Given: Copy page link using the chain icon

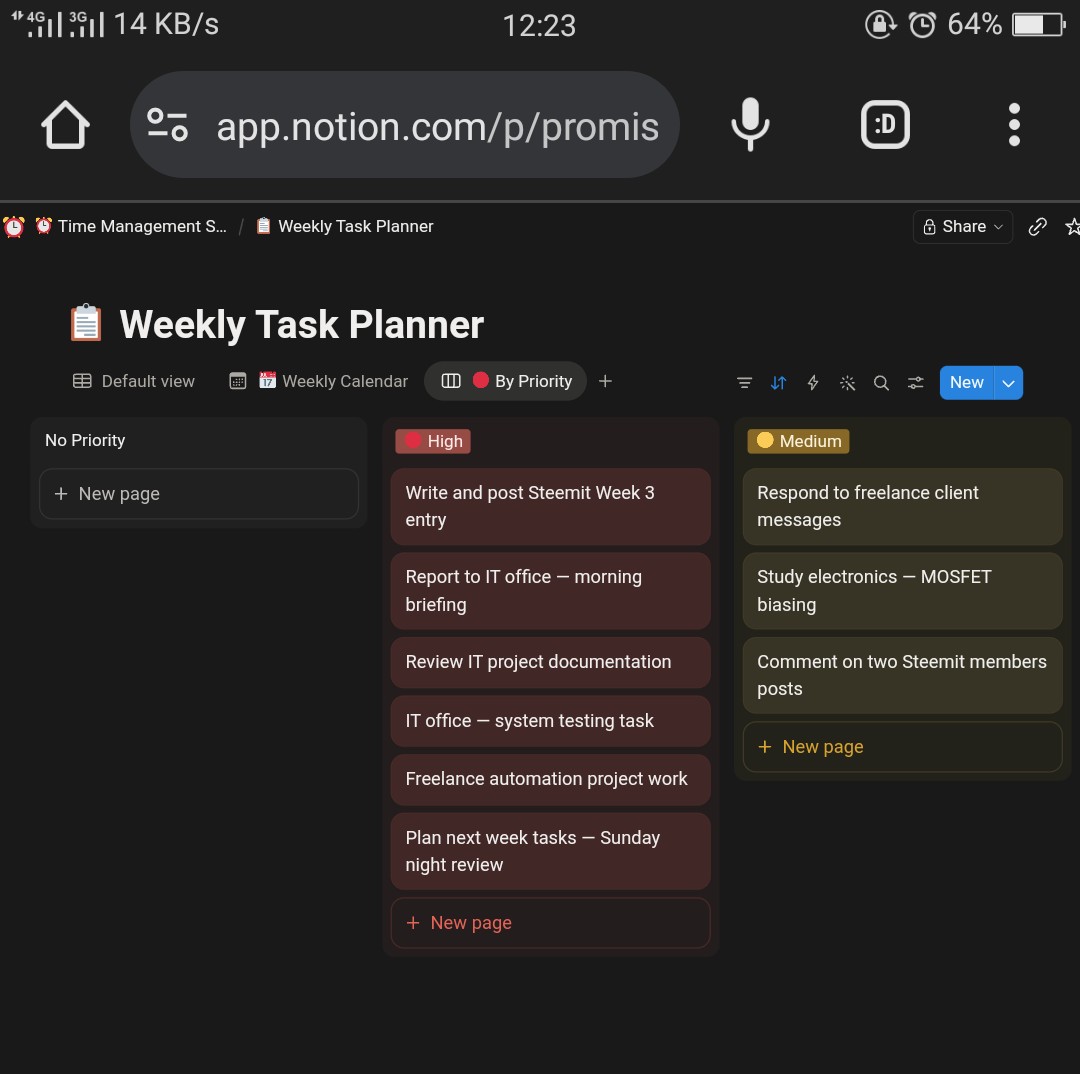Looking at the screenshot, I should tap(1037, 227).
